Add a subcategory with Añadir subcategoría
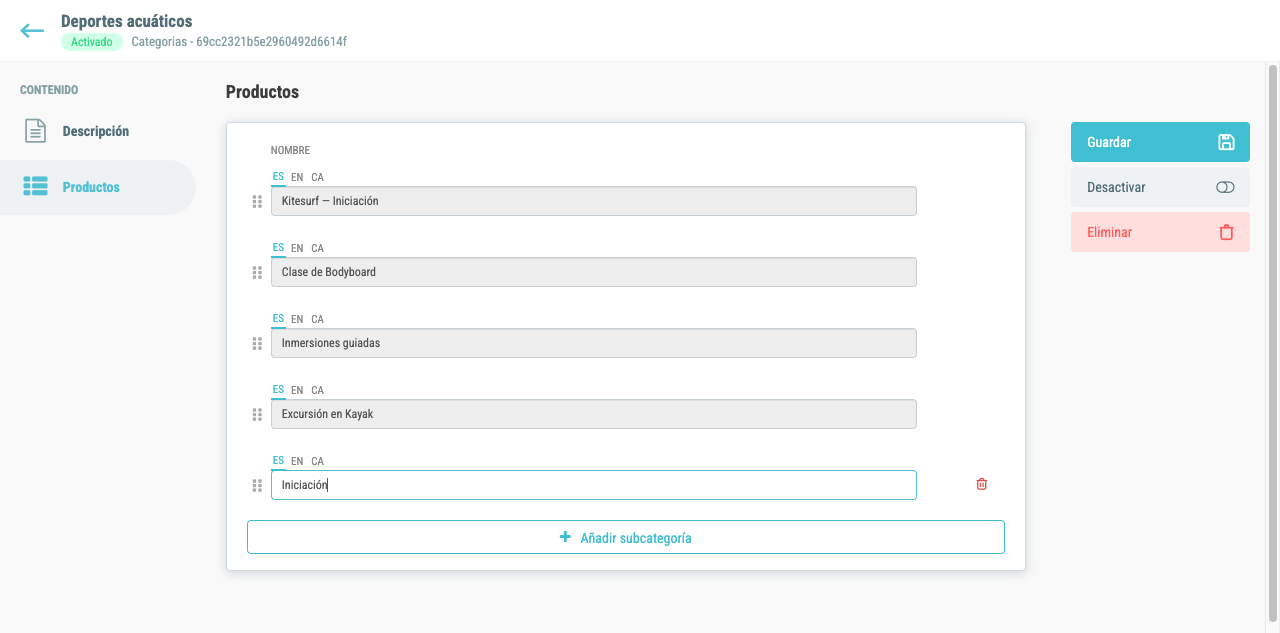This screenshot has width=1280, height=633. [x=626, y=537]
